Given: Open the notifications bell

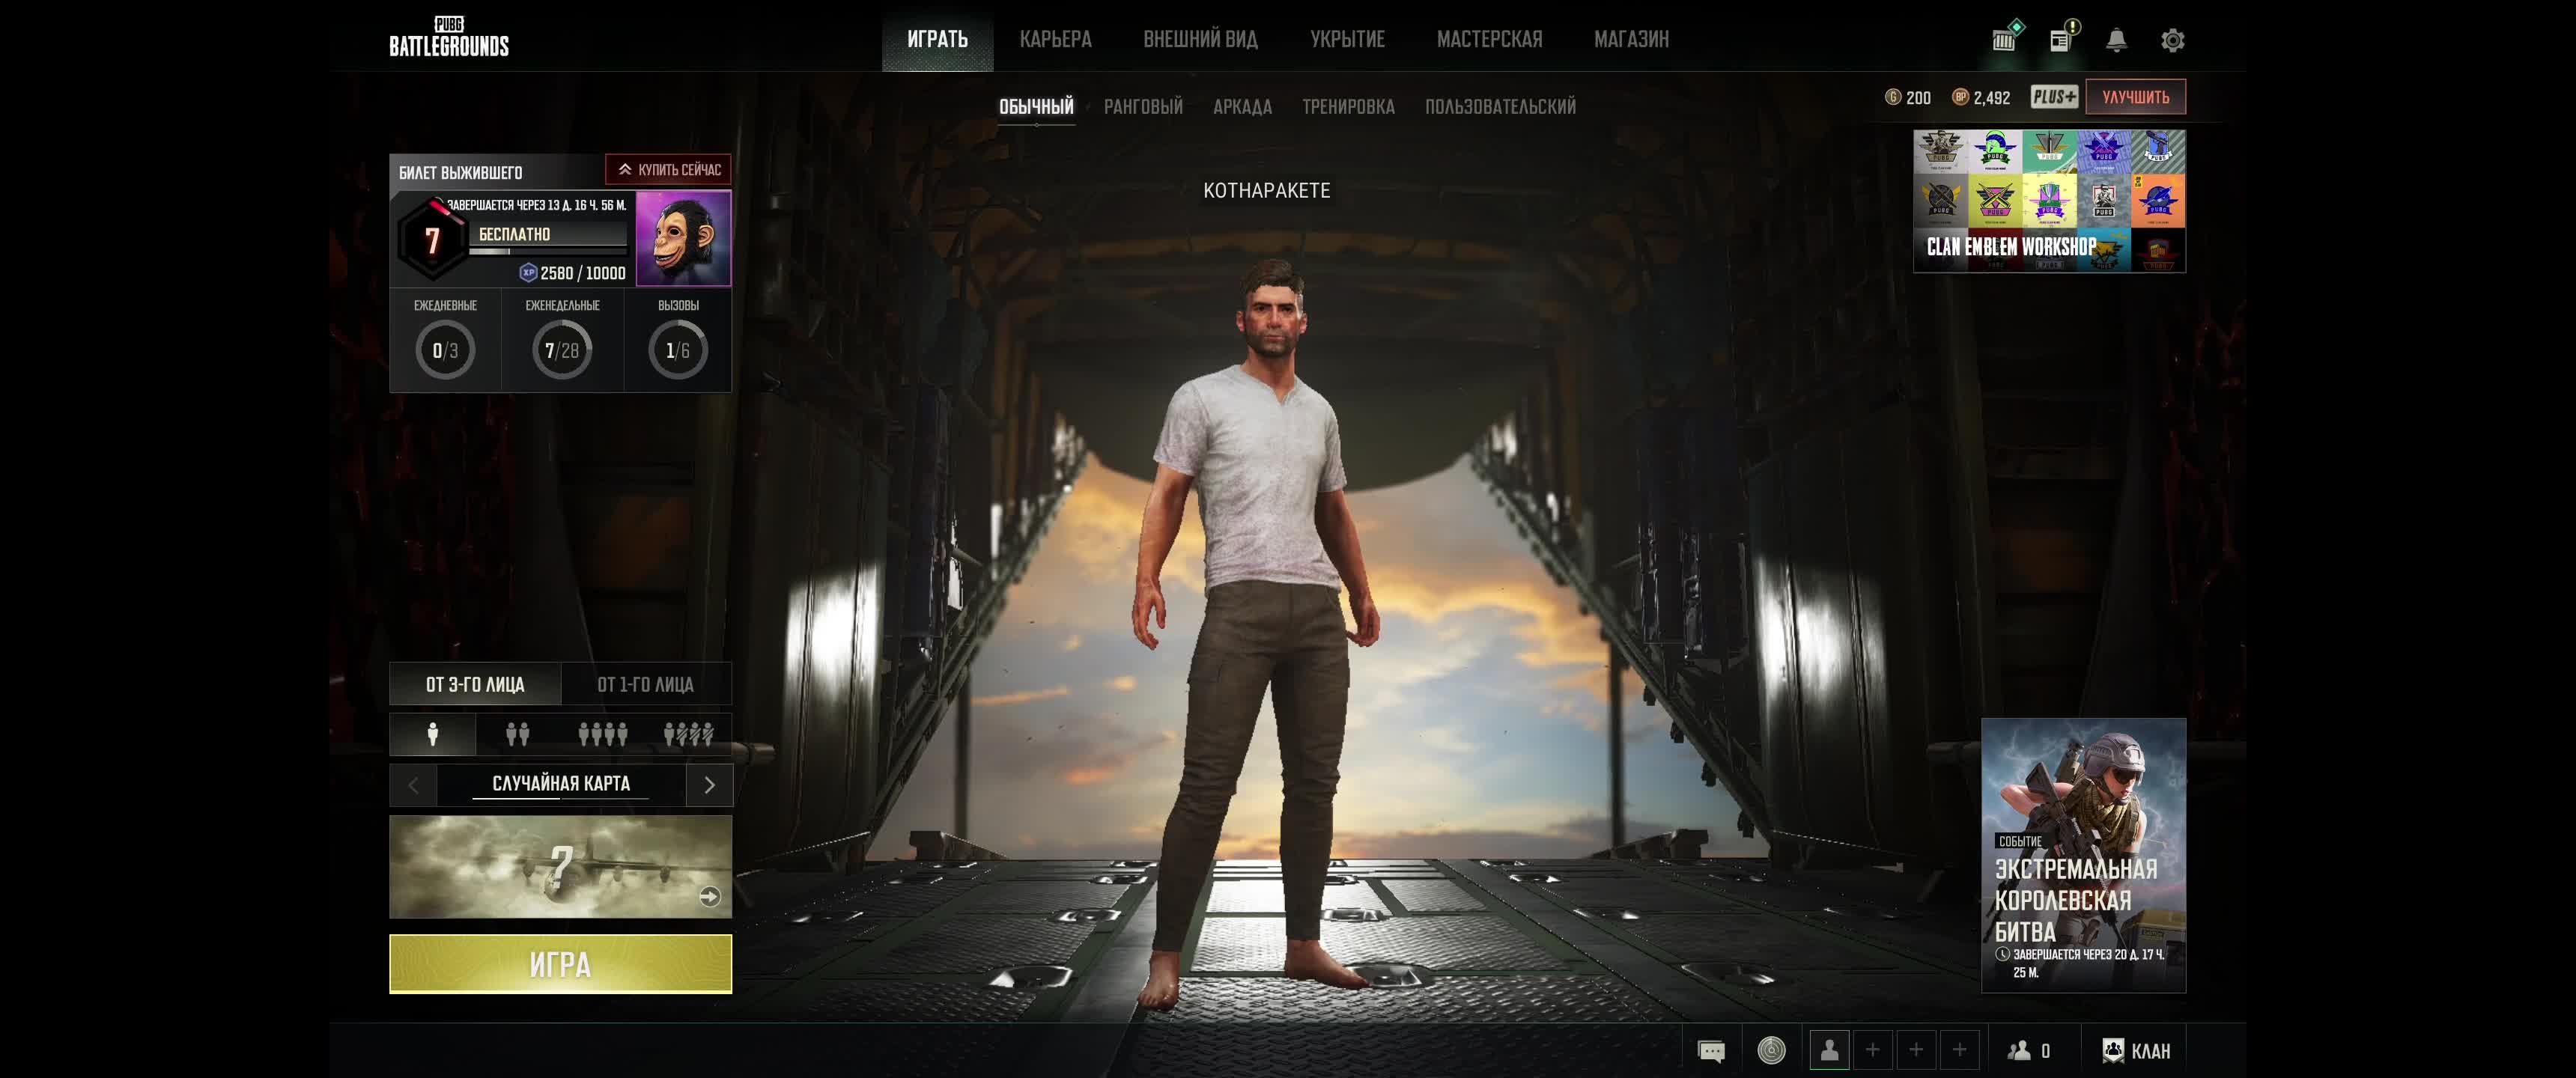Looking at the screenshot, I should pyautogui.click(x=2116, y=40).
